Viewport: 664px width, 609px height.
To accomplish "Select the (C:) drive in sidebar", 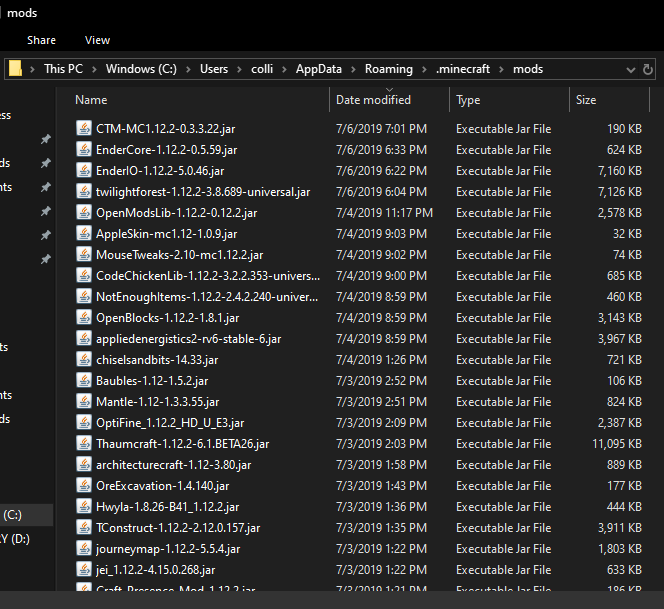I will coord(26,515).
